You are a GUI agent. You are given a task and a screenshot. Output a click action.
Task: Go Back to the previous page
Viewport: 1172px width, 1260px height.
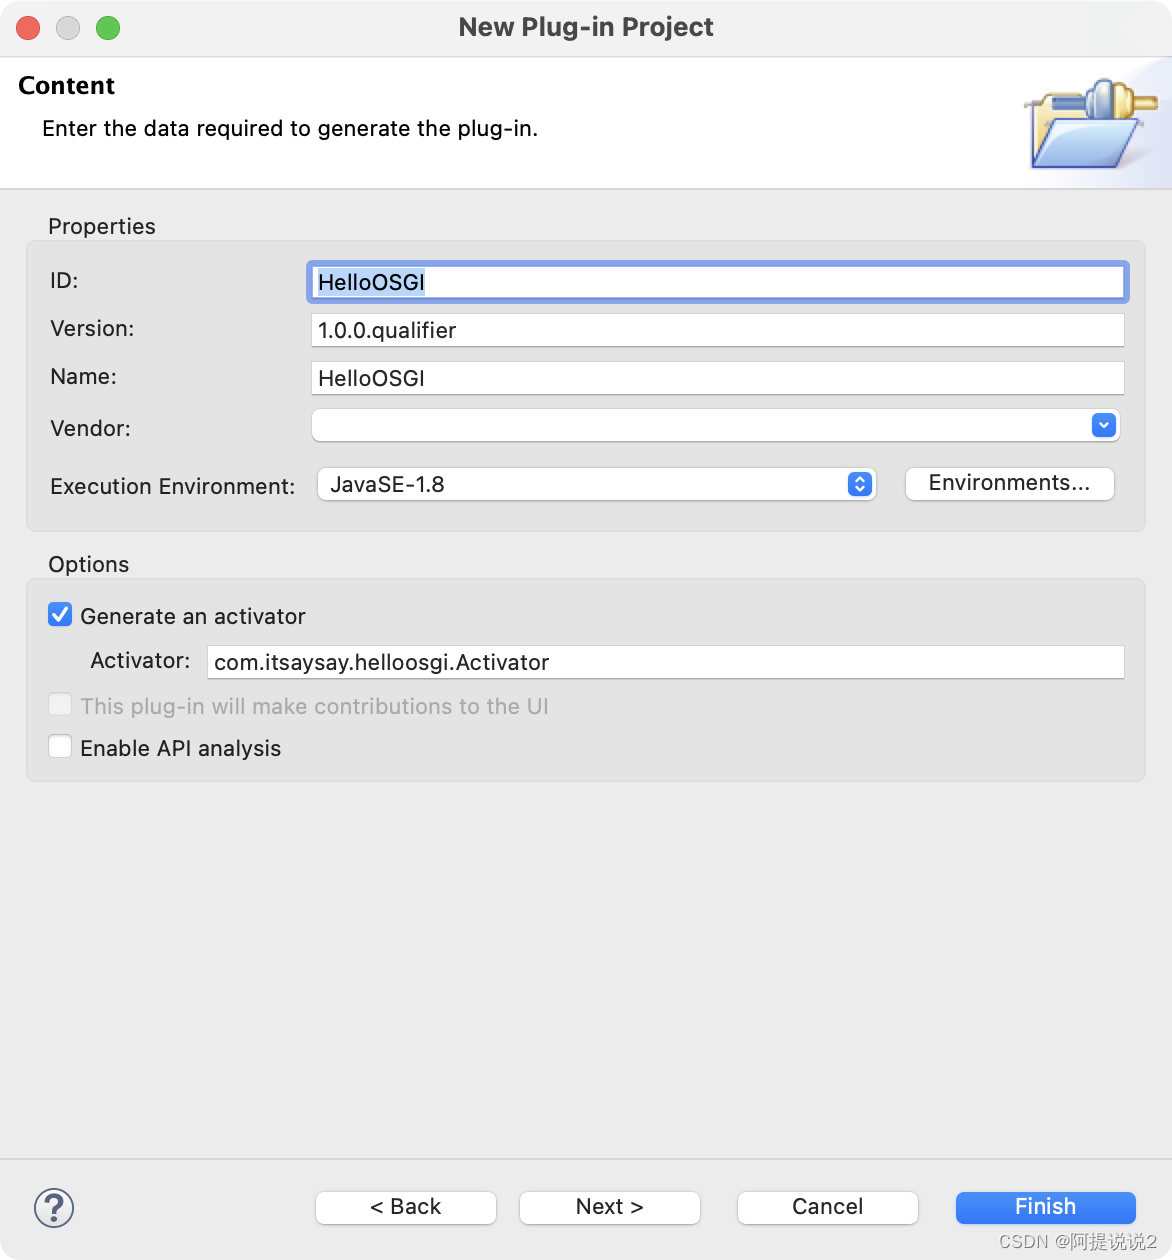click(x=405, y=1207)
